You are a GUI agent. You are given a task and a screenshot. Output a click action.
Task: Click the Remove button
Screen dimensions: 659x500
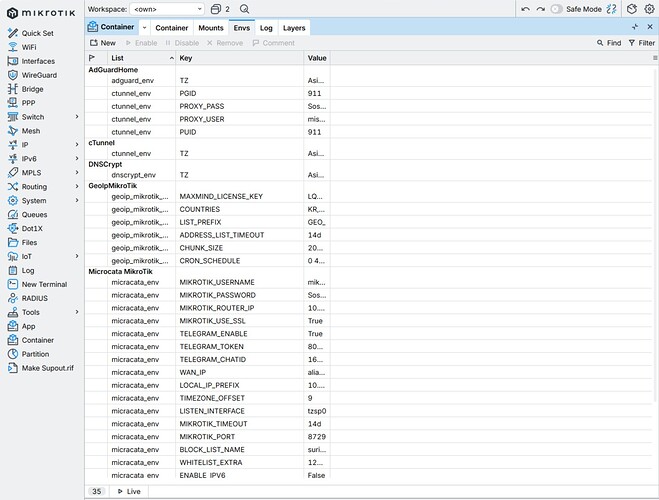(225, 43)
